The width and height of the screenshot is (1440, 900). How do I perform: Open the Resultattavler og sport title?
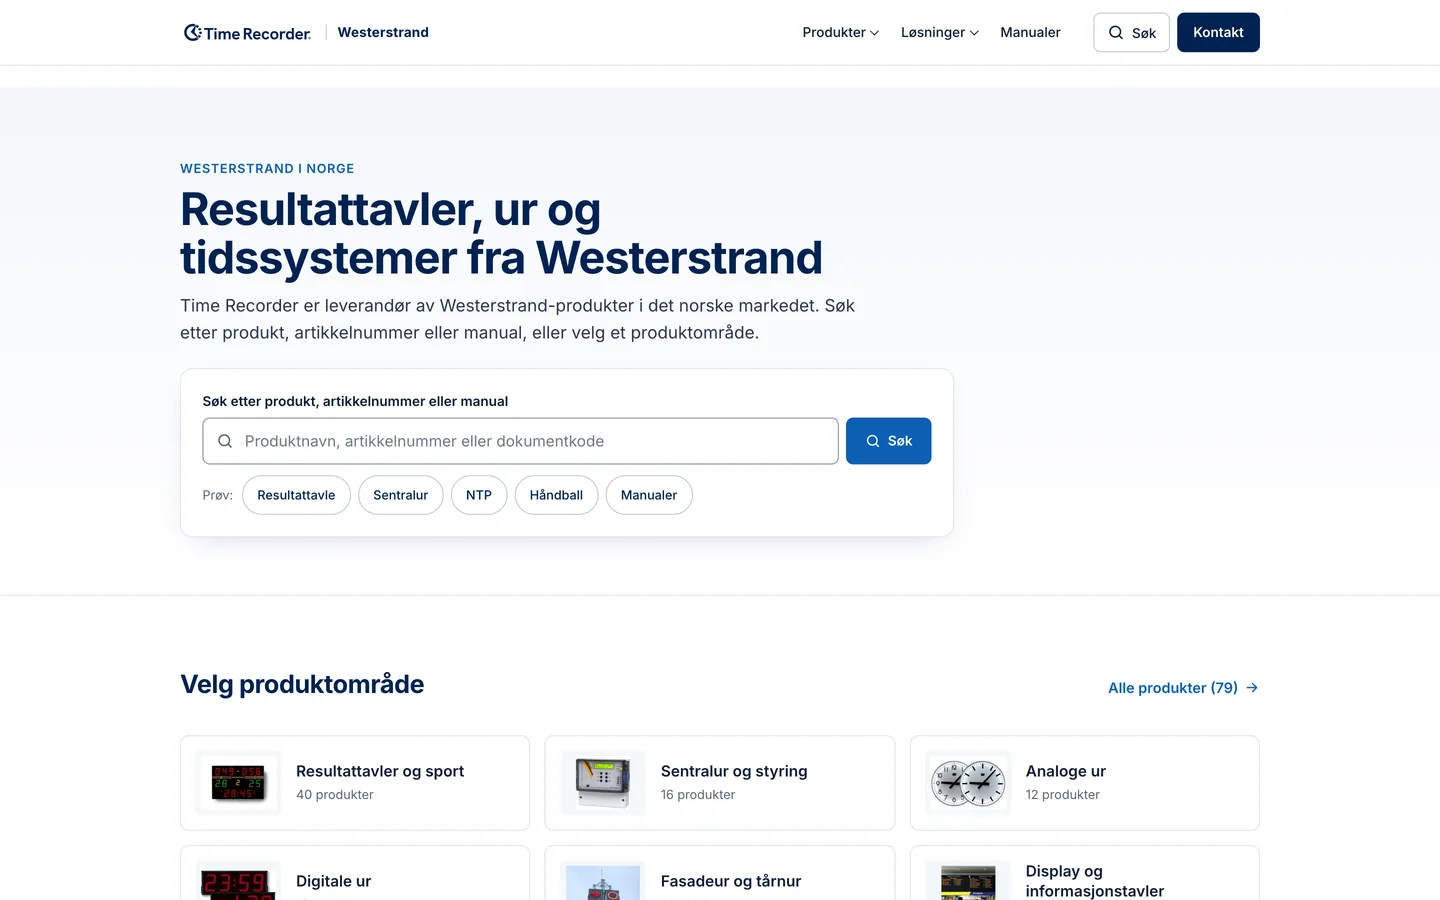(x=380, y=771)
